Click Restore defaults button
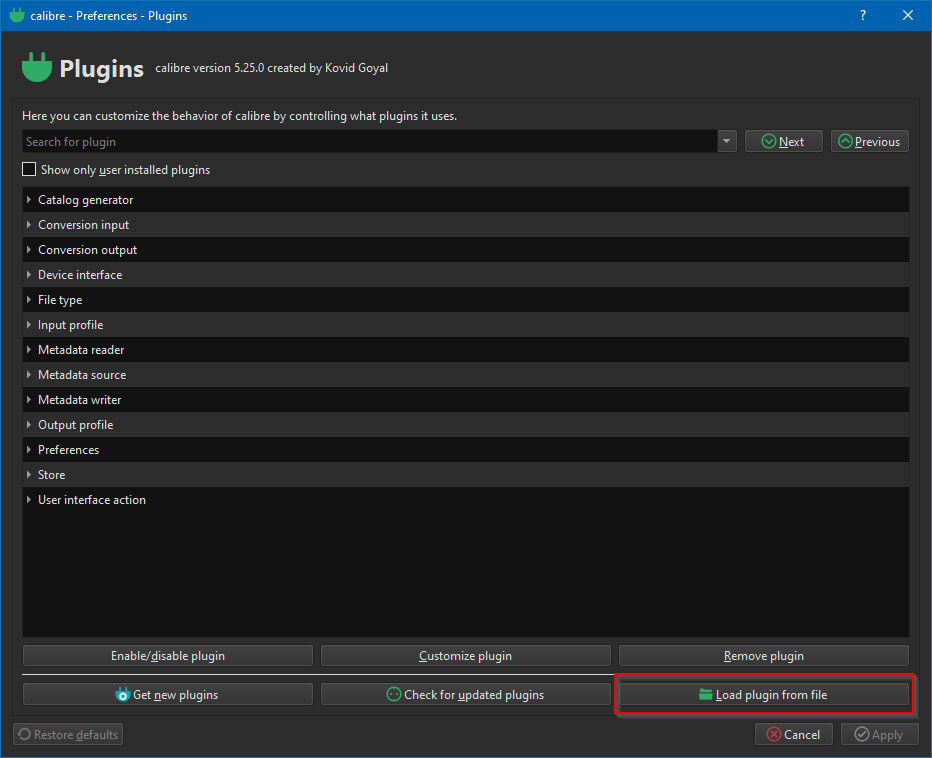 coord(68,734)
